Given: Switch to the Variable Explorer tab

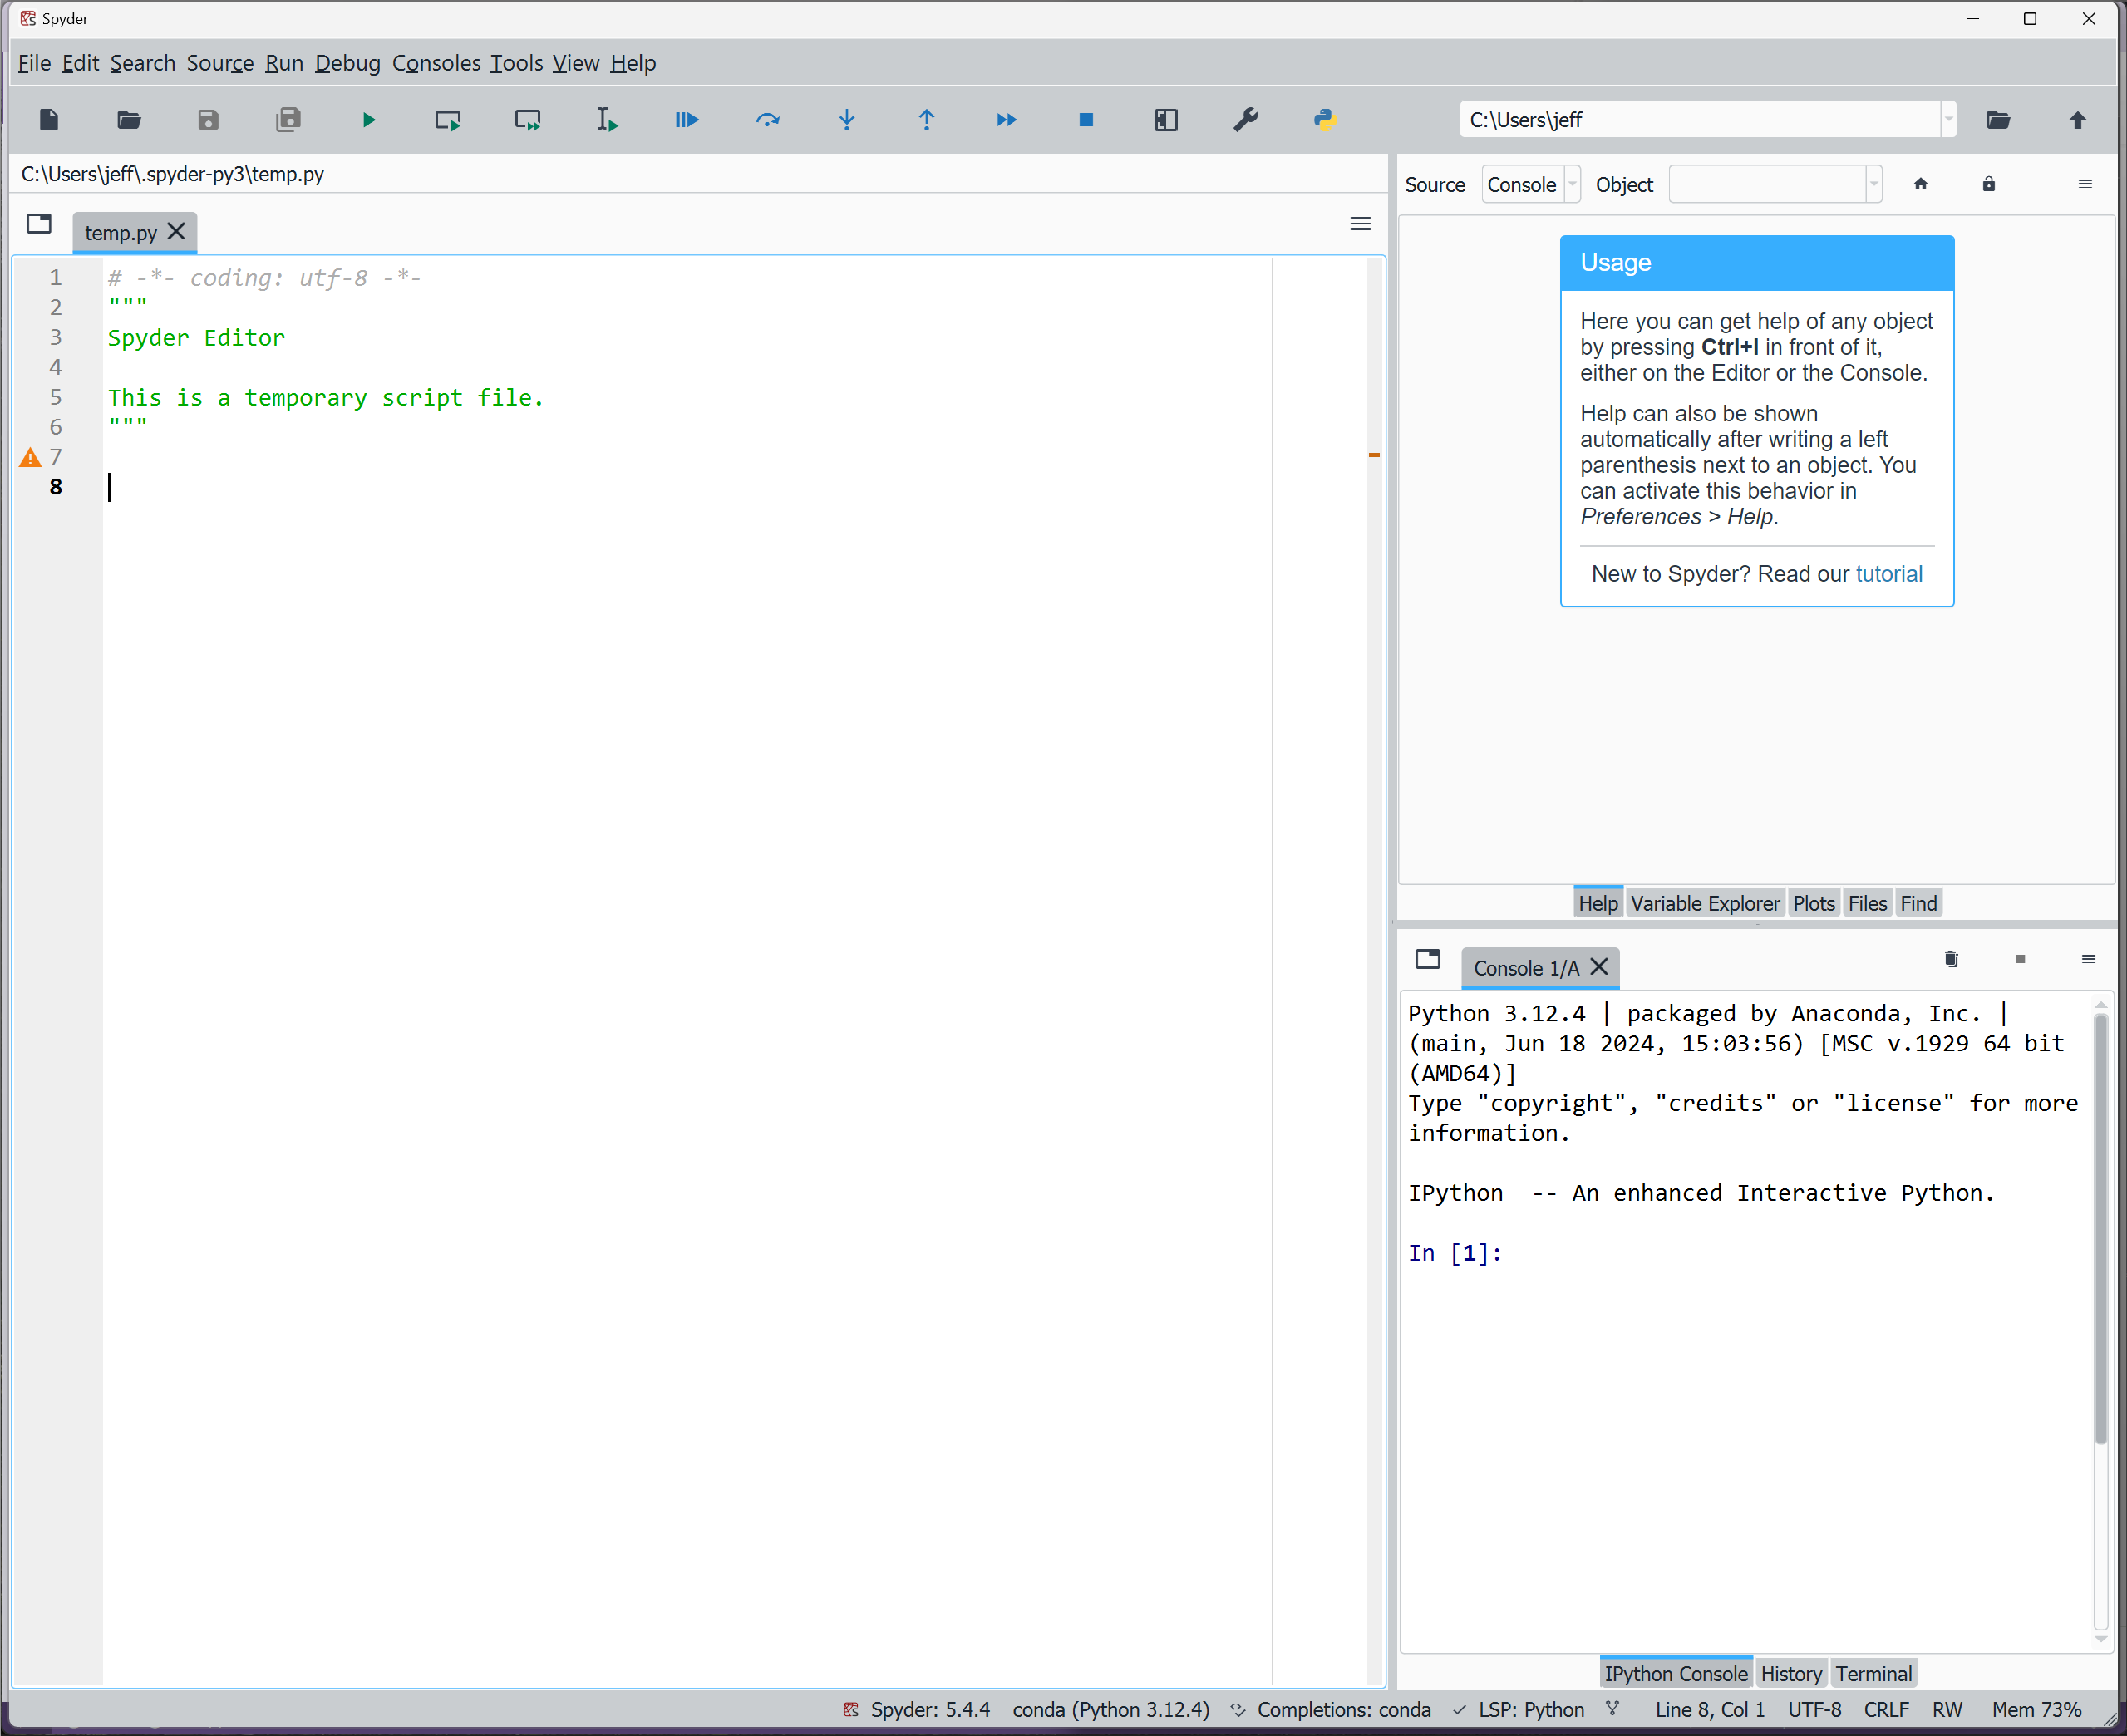Looking at the screenshot, I should pos(1705,903).
